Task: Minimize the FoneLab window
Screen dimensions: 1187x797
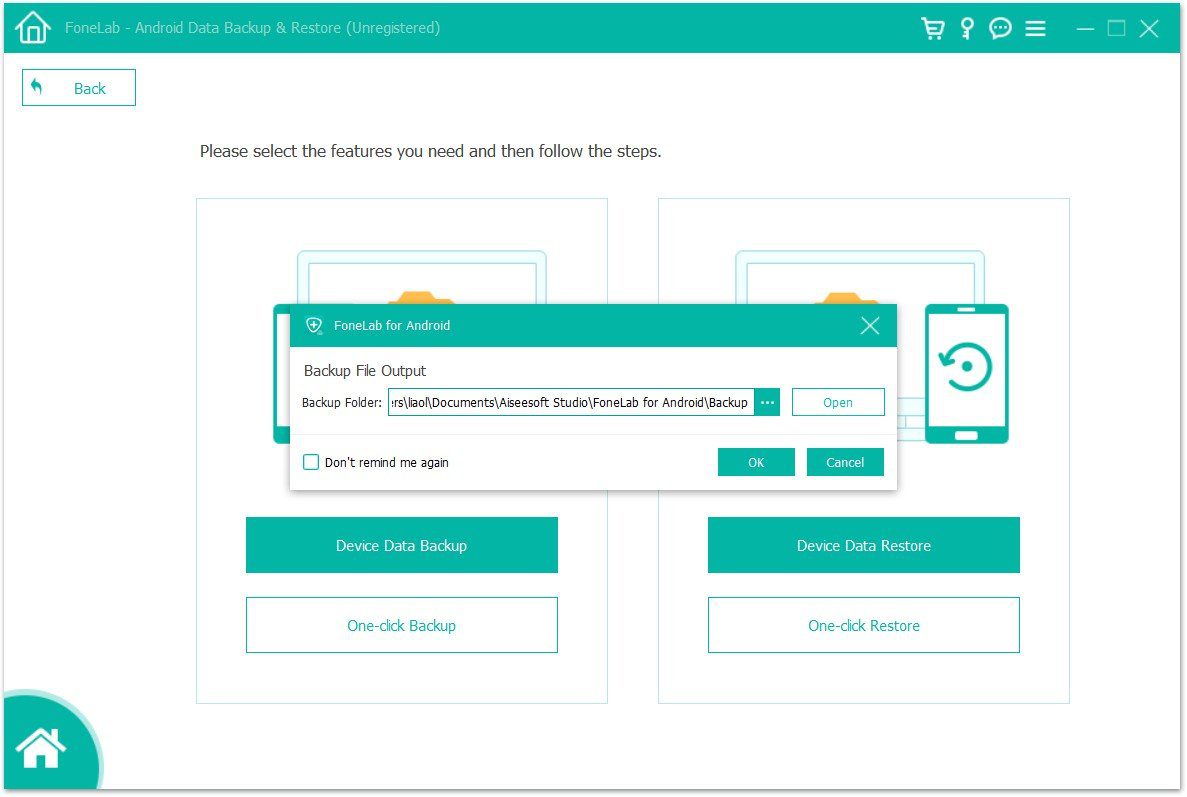Action: (1085, 29)
